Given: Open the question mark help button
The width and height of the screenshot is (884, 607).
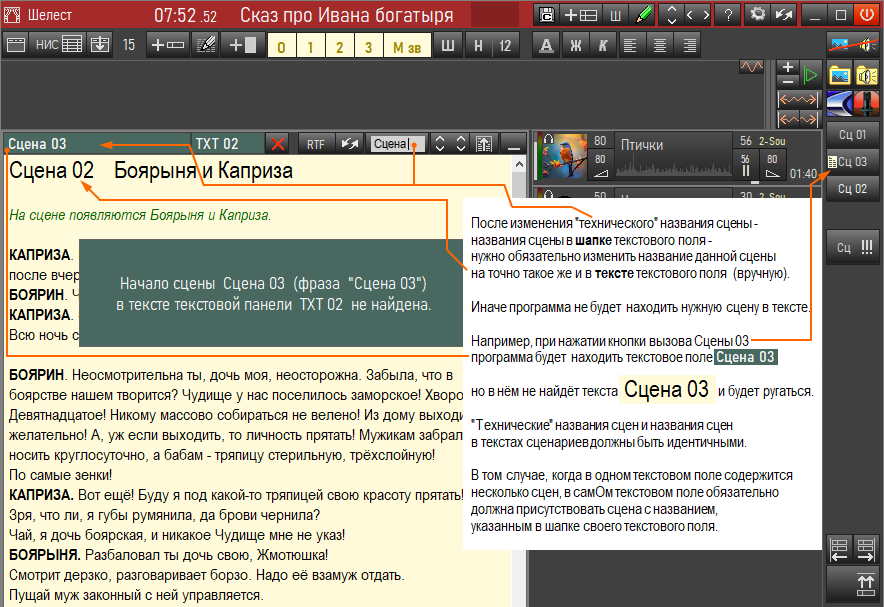Looking at the screenshot, I should click(x=728, y=15).
